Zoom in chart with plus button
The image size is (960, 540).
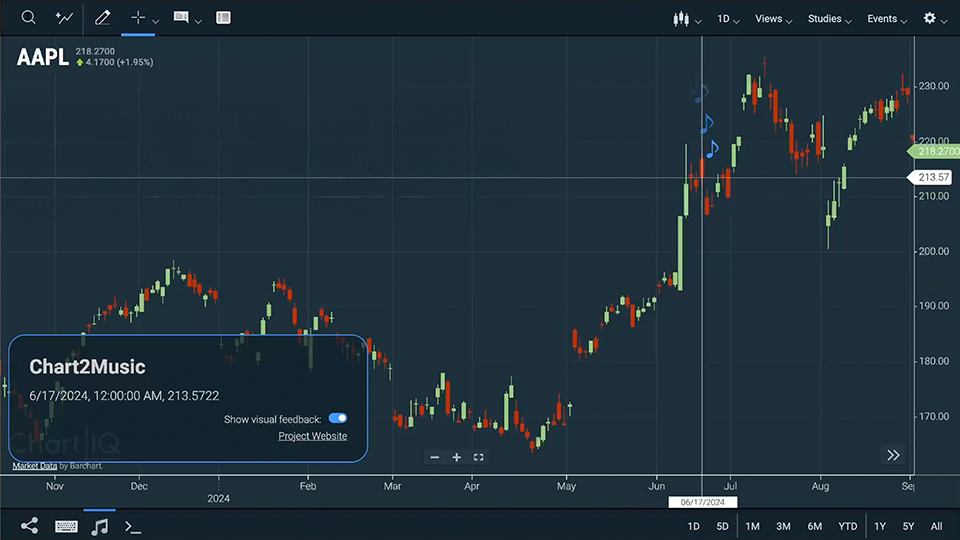coord(457,457)
